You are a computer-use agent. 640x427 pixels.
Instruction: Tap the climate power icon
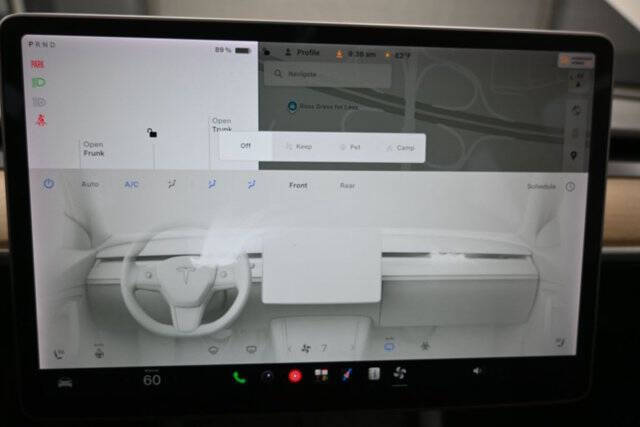point(49,184)
